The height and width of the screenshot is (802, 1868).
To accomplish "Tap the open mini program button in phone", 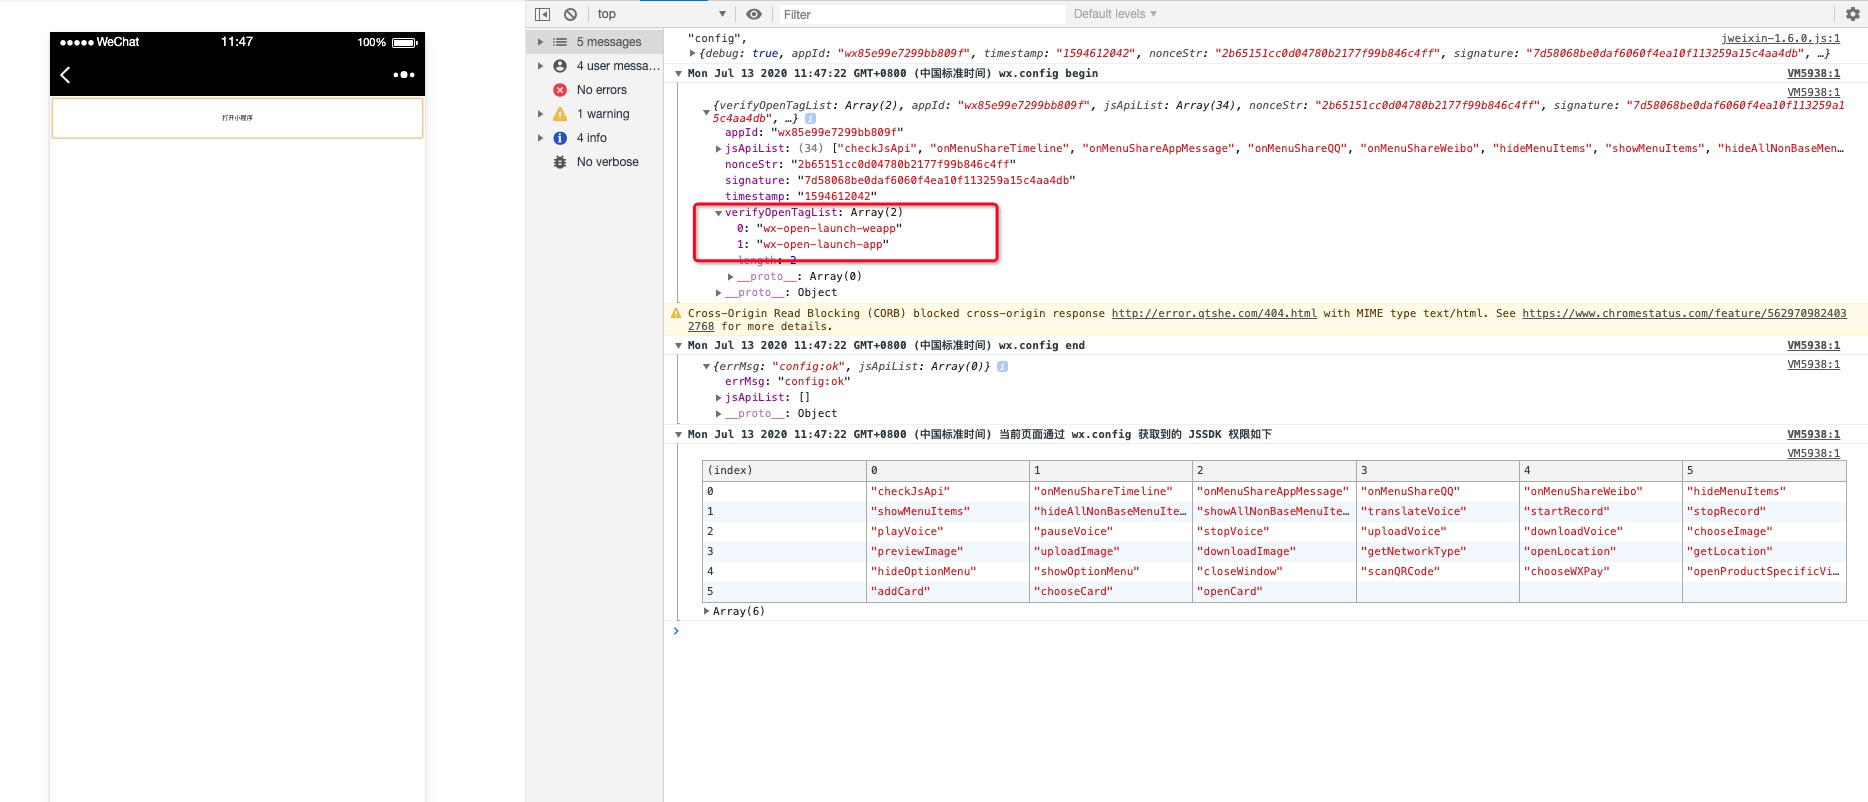I will click(x=237, y=118).
